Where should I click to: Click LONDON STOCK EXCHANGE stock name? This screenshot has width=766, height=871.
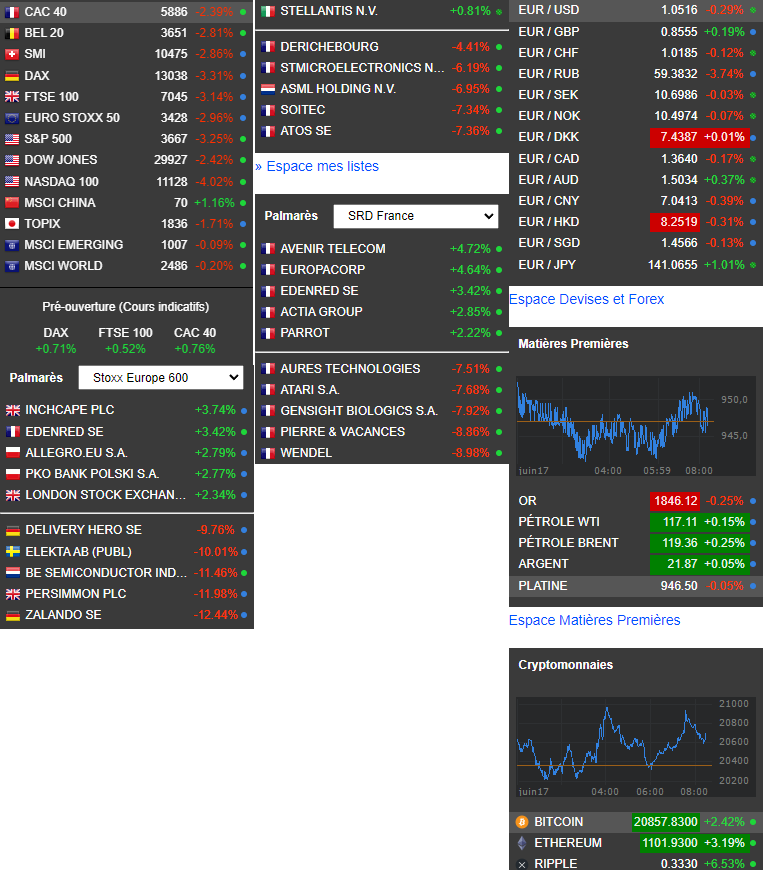tap(106, 495)
